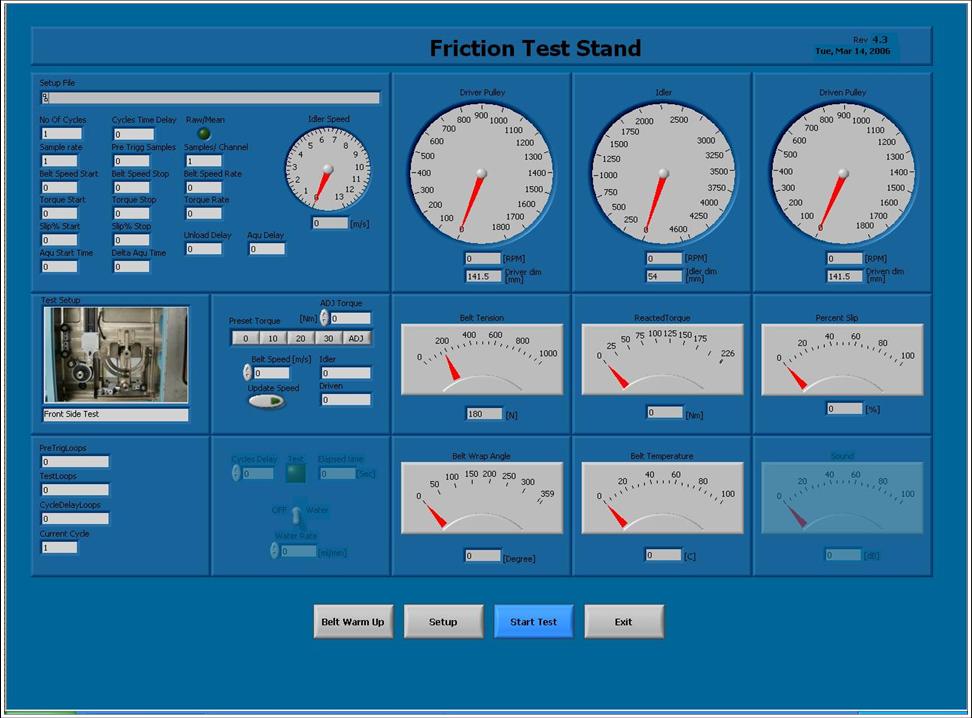
Task: Click the ADJ Torque stepper arrows
Action: click(x=324, y=318)
